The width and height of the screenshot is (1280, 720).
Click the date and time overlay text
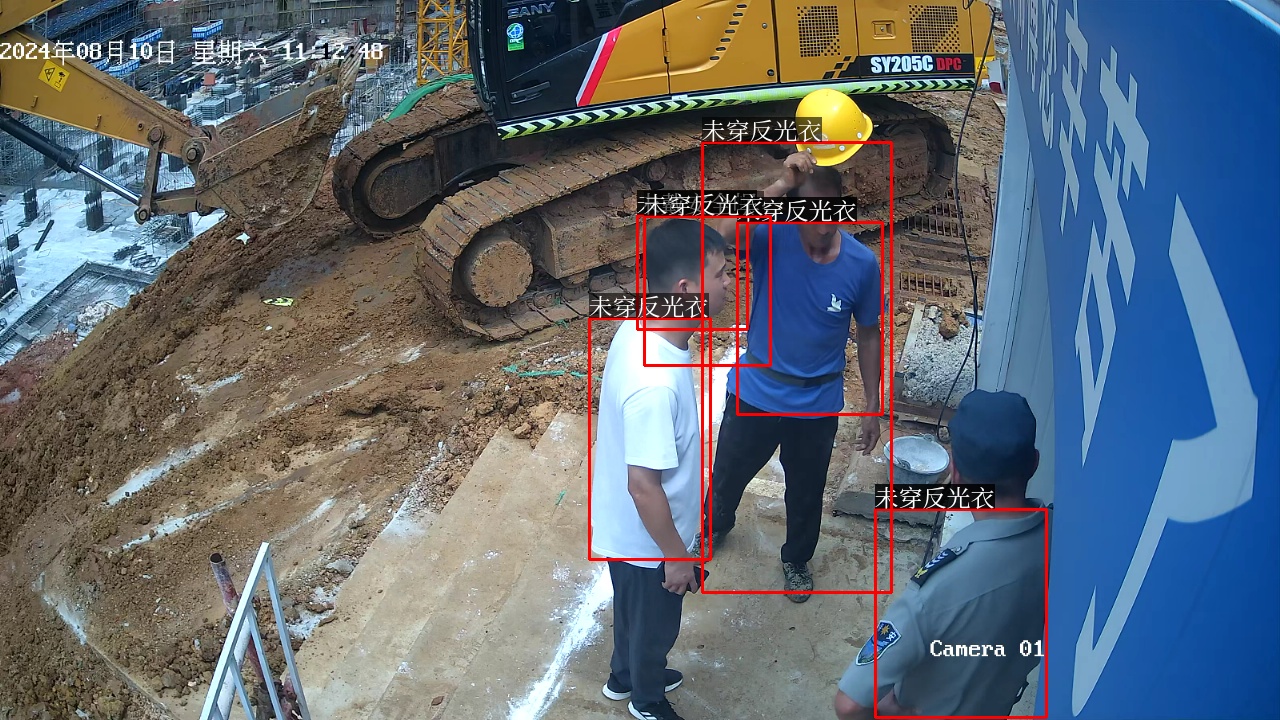192,52
